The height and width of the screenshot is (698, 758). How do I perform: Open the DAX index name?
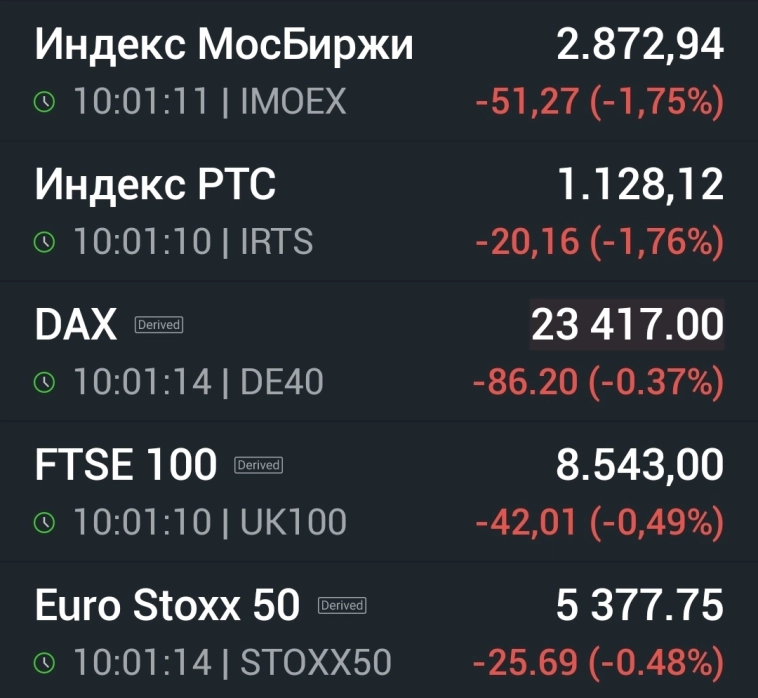[x=76, y=325]
